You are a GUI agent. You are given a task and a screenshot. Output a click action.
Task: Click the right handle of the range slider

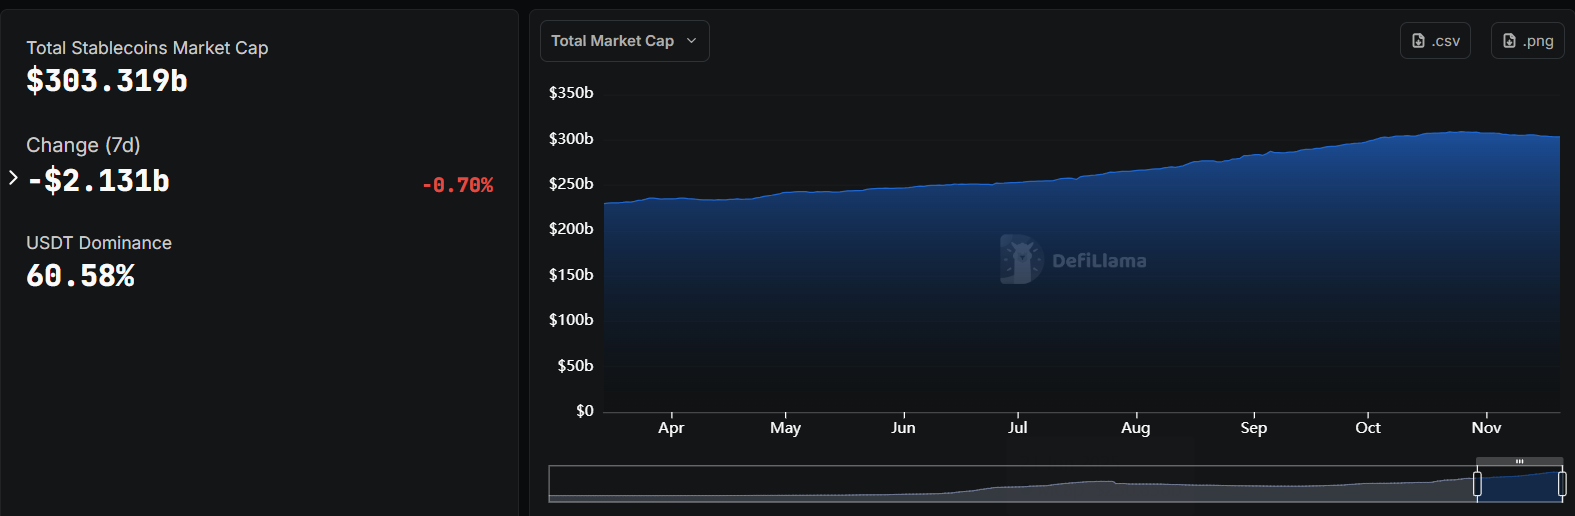[1562, 484]
